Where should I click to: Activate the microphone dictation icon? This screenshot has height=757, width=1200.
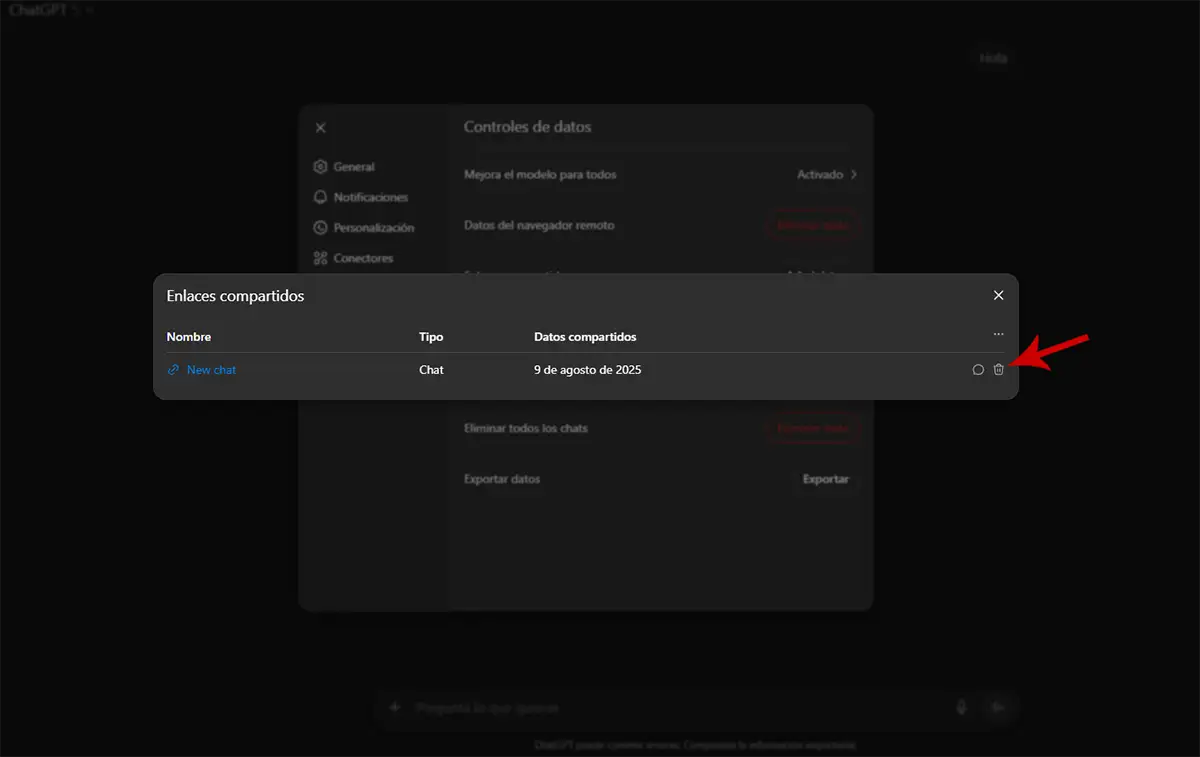click(x=962, y=708)
